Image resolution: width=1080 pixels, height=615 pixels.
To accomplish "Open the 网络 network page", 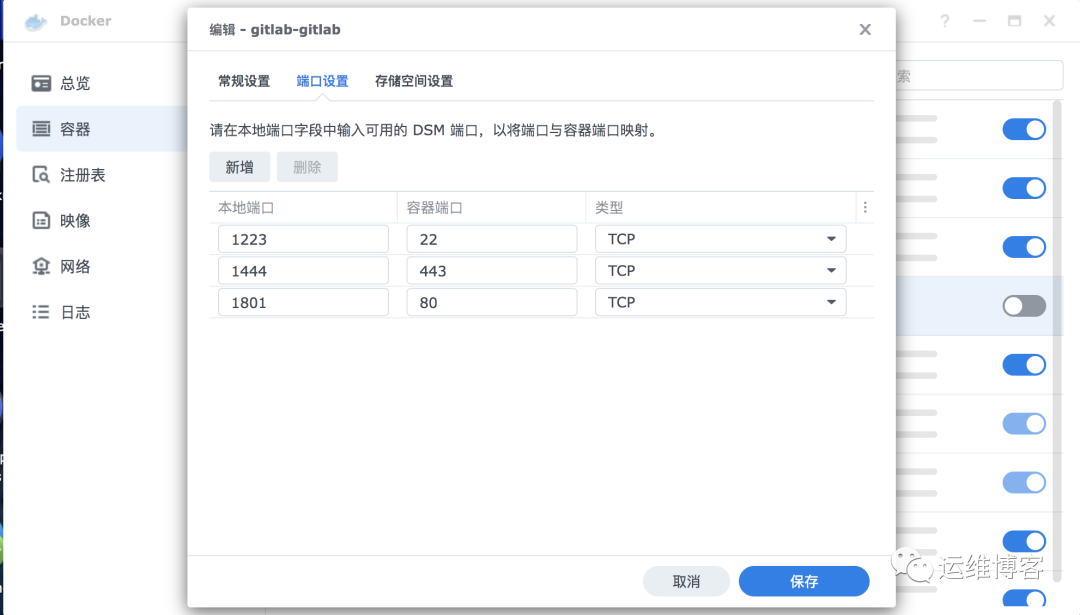I will [61, 267].
